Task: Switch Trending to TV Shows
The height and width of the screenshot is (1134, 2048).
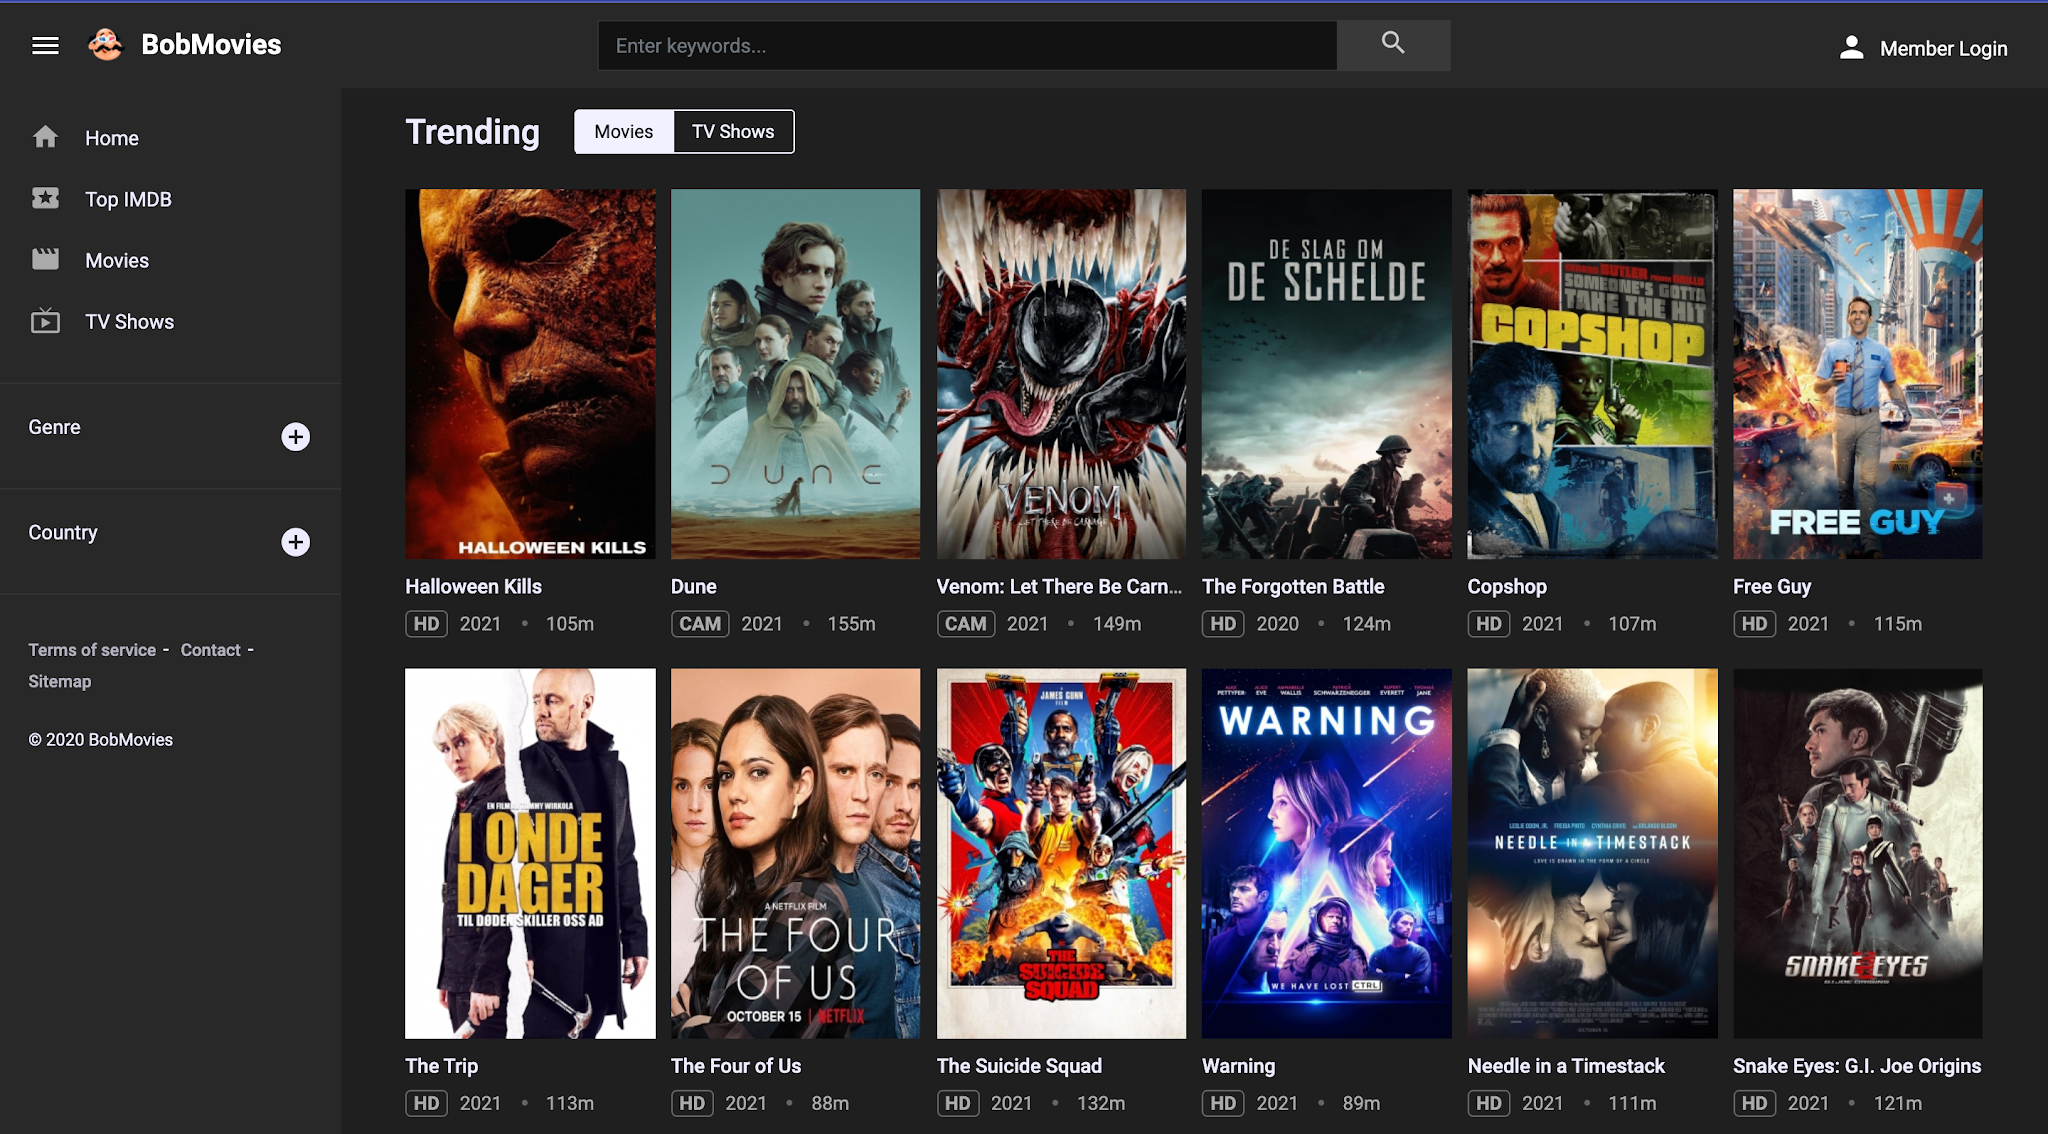Action: [733, 131]
